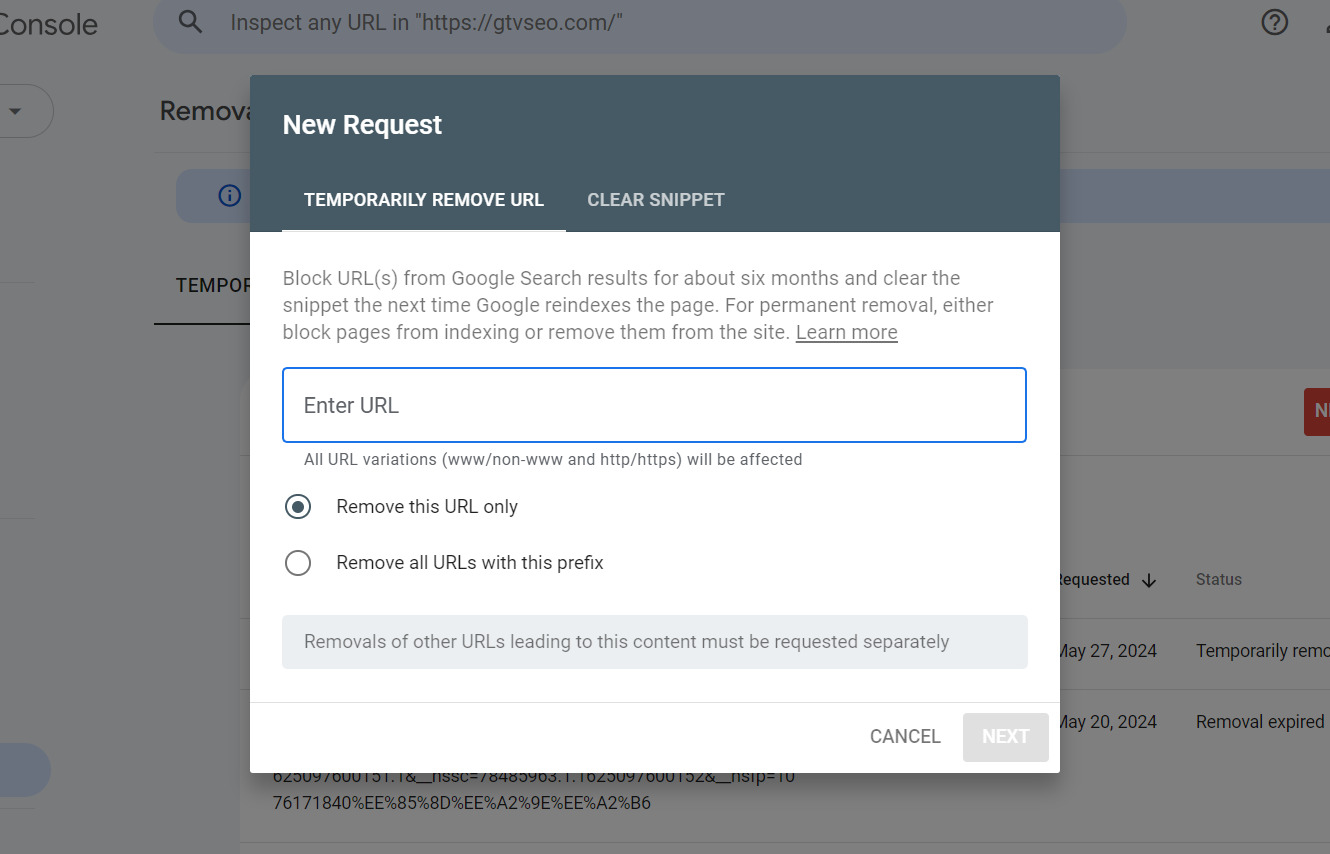Select the May 27, 2024 removal row
Viewport: 1330px width, 854px height.
[1190, 651]
